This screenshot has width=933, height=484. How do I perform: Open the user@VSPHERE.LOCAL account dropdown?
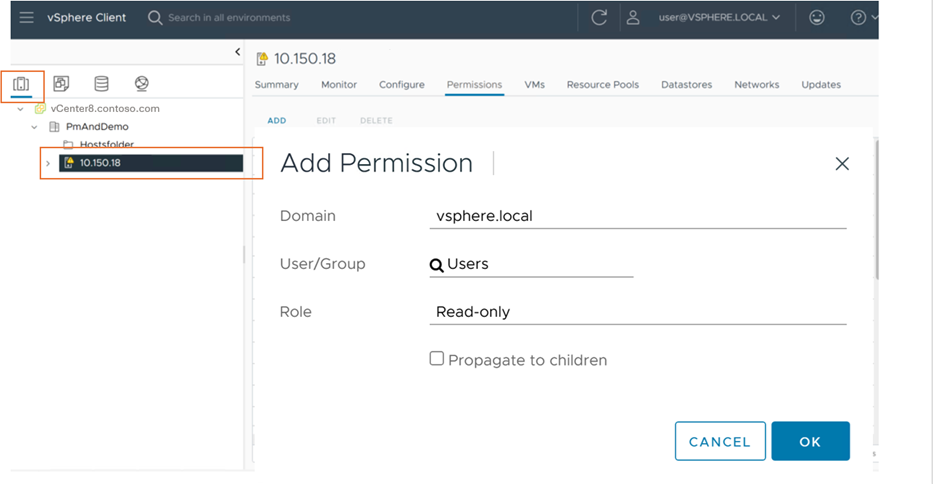click(719, 18)
